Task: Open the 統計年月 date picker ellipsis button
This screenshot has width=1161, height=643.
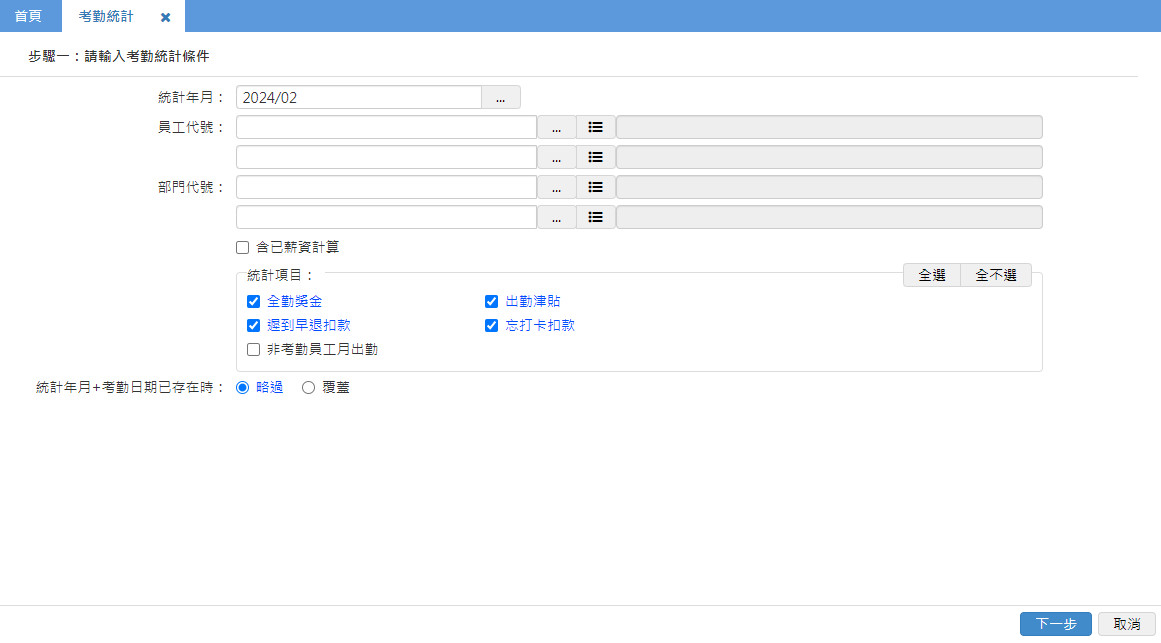Action: 501,97
